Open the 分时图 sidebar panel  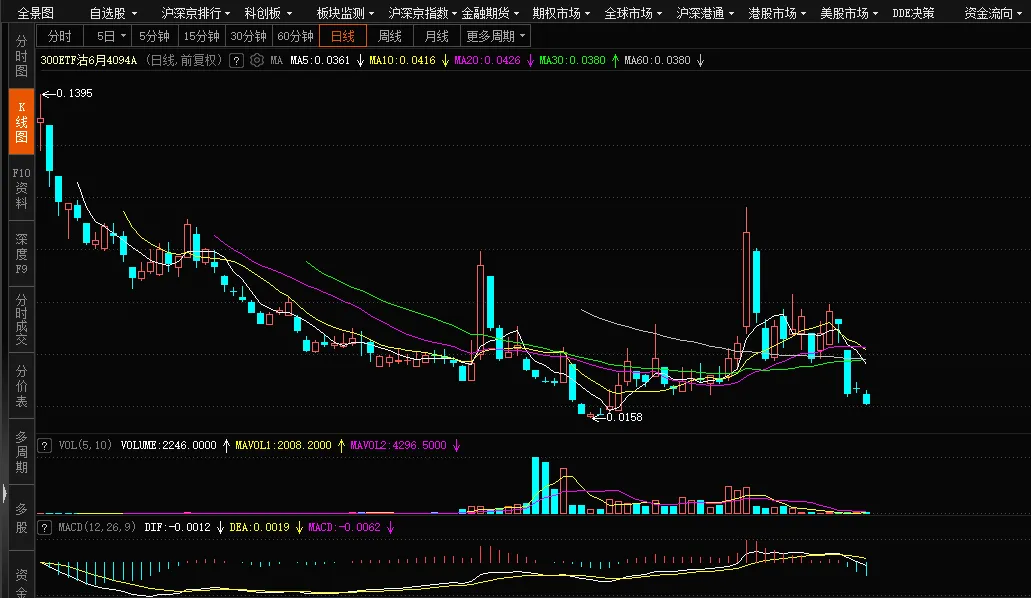click(21, 56)
